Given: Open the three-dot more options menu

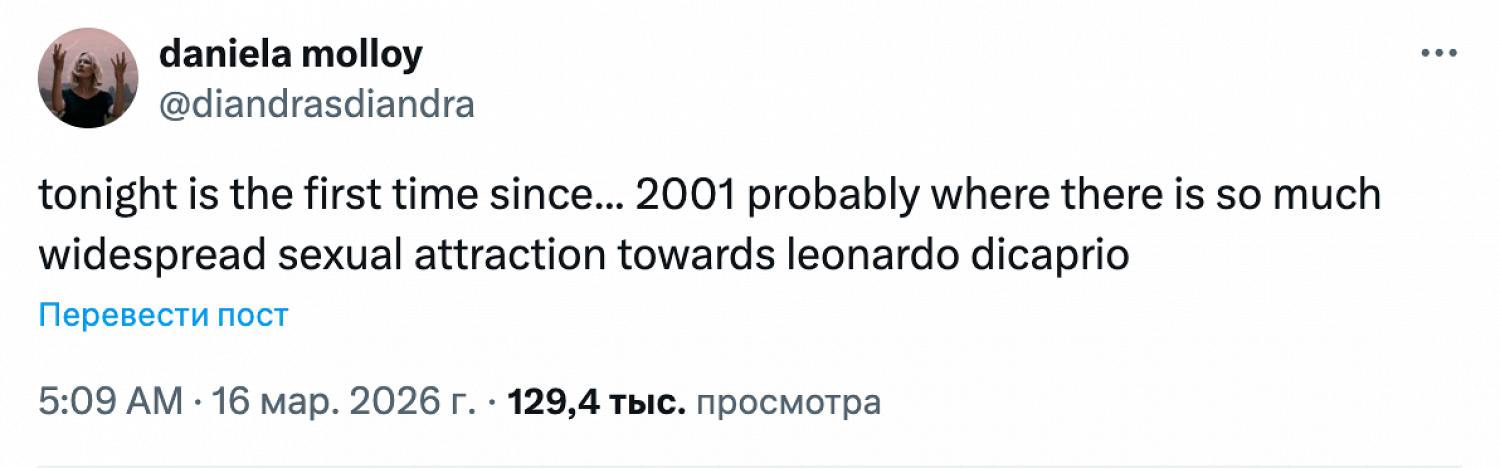Looking at the screenshot, I should pos(1440,54).
